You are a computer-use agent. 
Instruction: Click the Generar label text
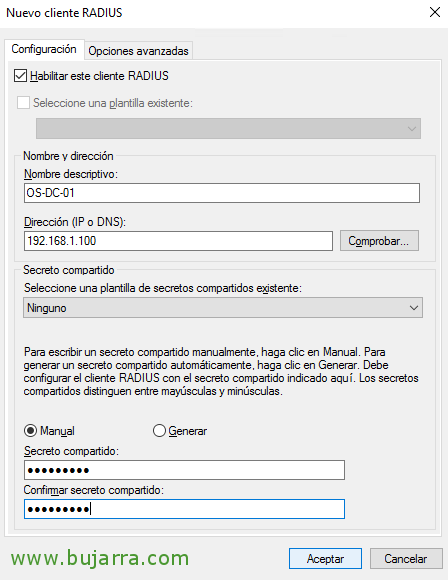(x=188, y=431)
